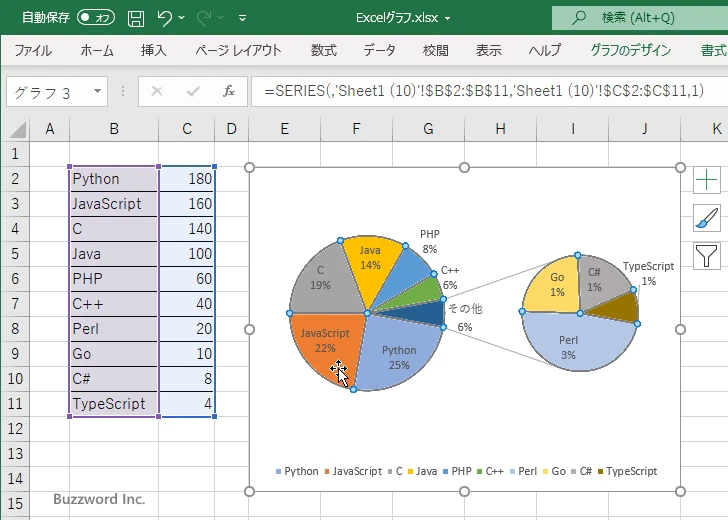
Task: Select column B header
Action: 114,129
